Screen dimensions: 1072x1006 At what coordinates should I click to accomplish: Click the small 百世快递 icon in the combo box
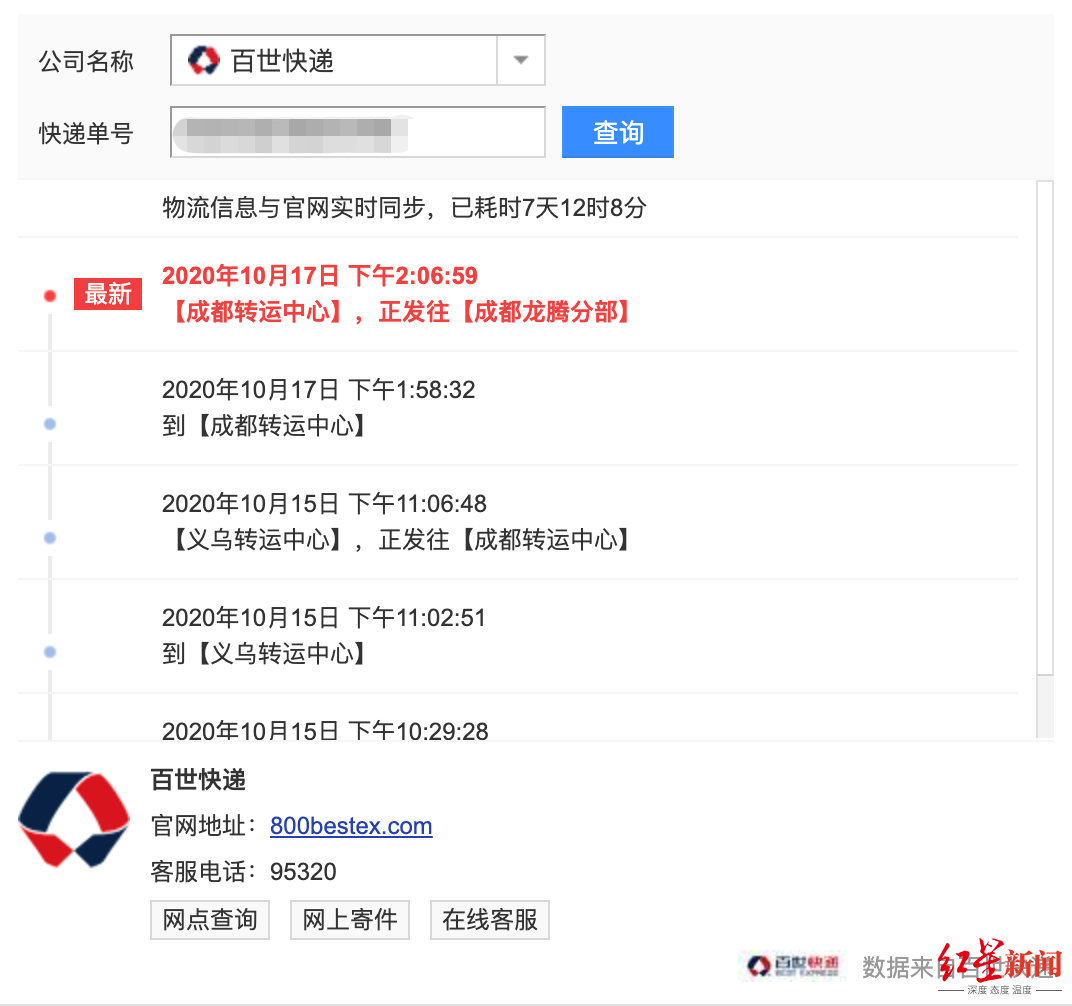point(204,60)
